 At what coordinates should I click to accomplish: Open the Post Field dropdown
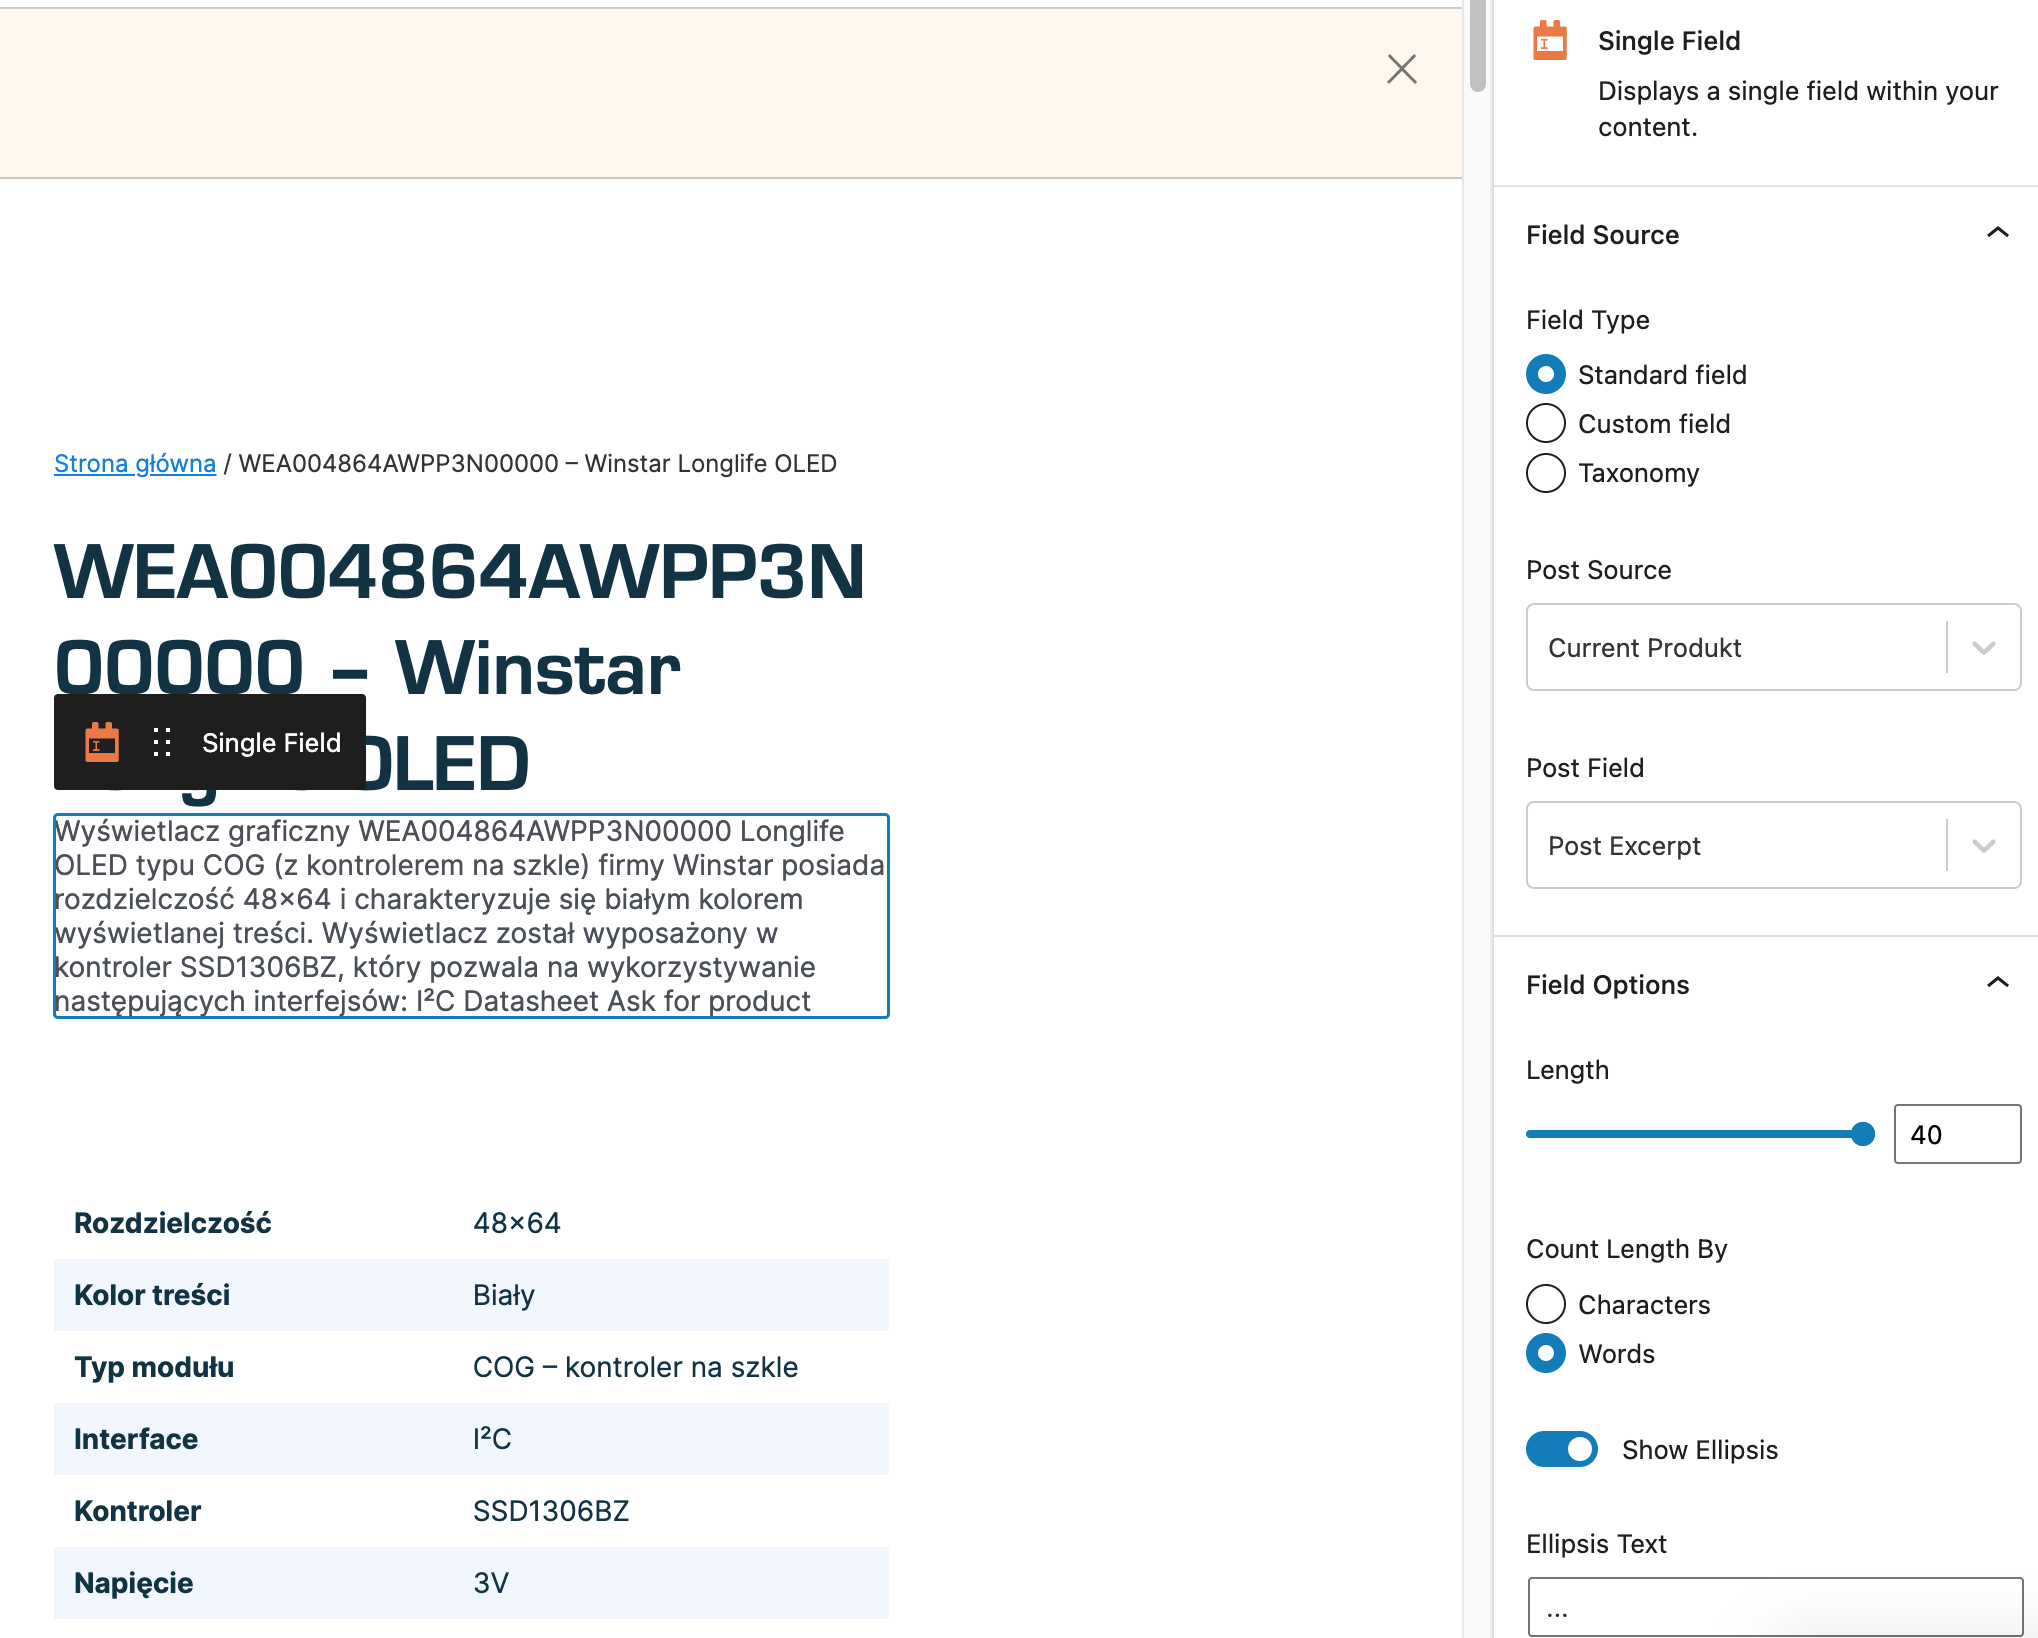coord(1773,845)
